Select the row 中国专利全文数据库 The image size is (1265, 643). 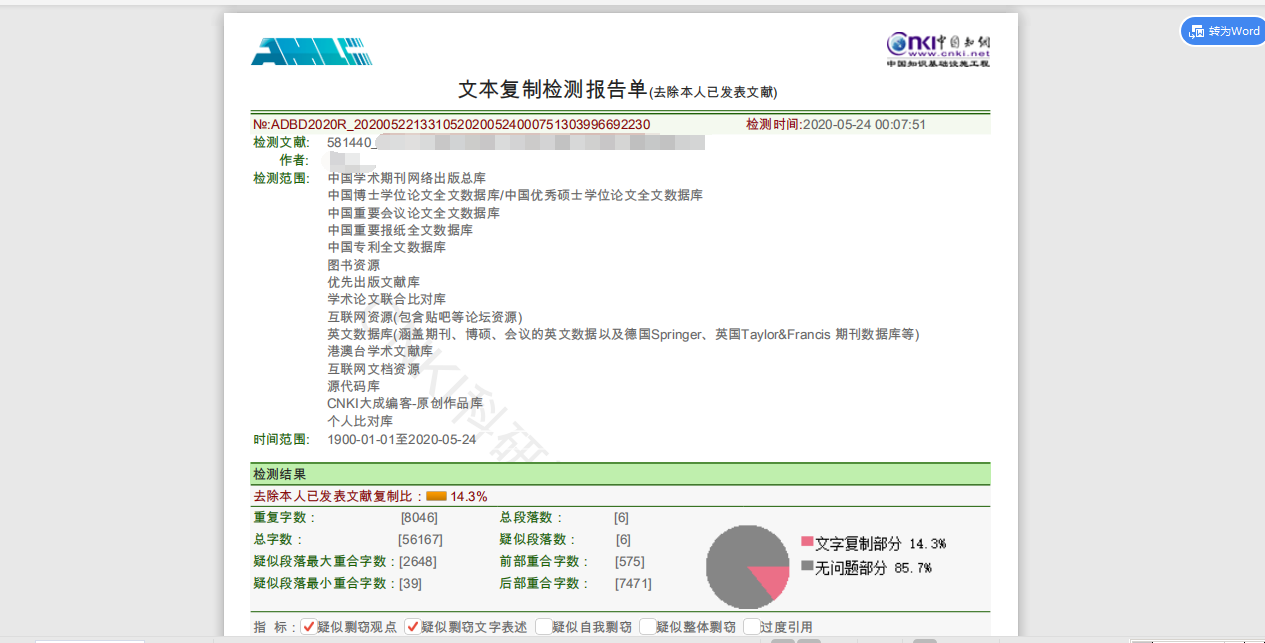[386, 247]
